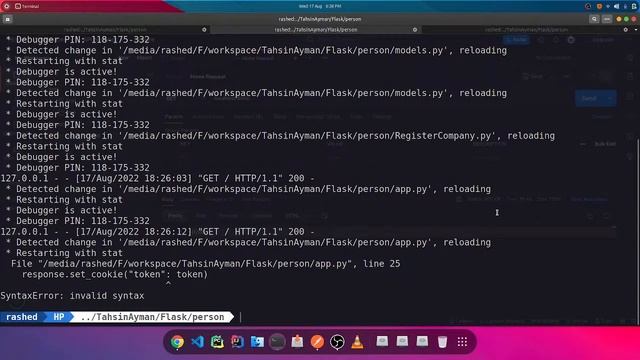Open Google Chrome from the dock

tap(177, 342)
